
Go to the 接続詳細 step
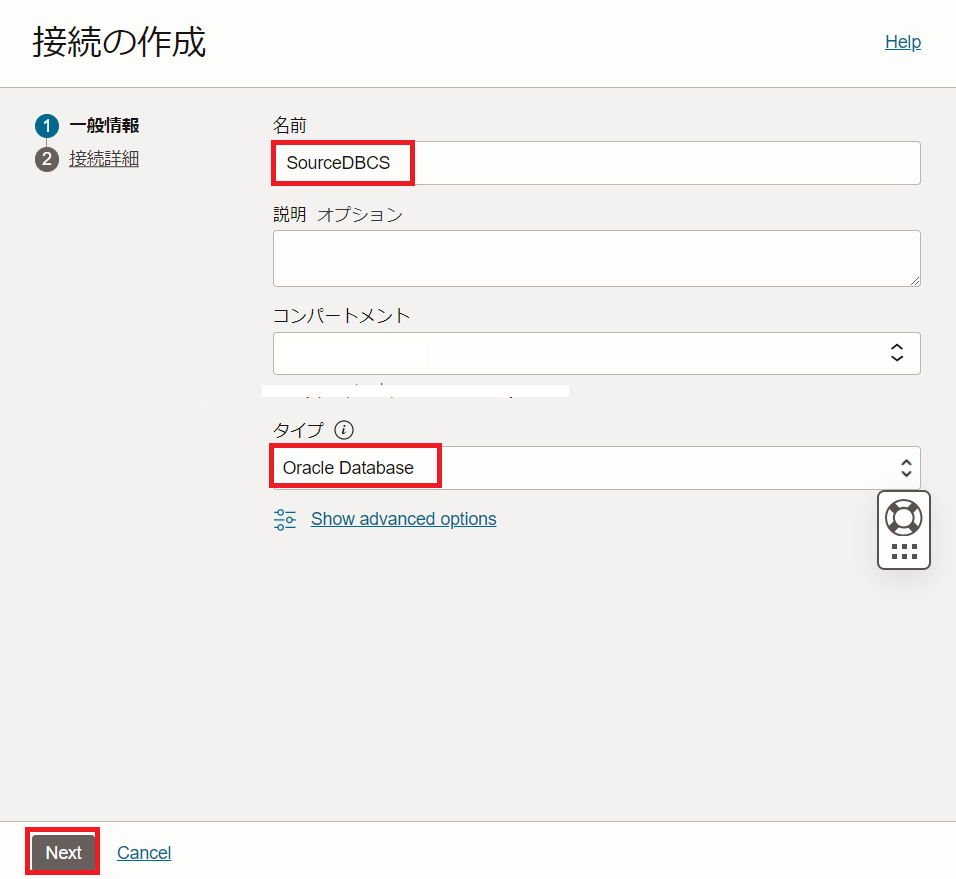tap(104, 159)
